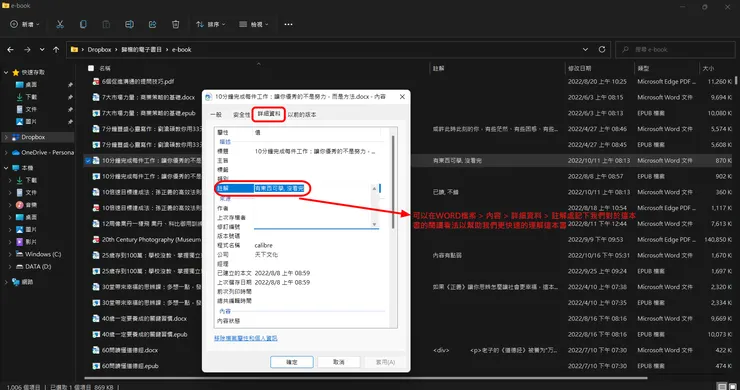Click the EPUB icon of 7大市場力量 epub file

tap(96, 113)
